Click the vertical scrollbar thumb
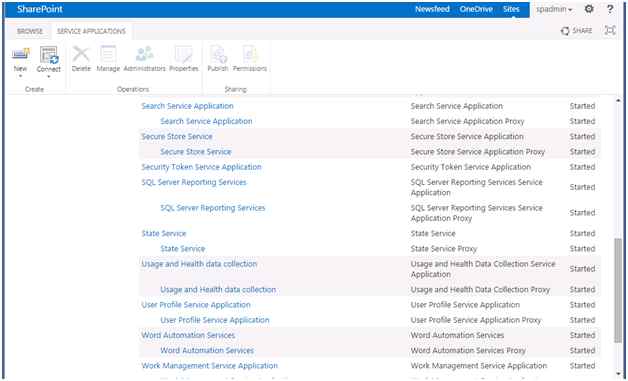Screen dimensions: 628x381 coord(618,290)
